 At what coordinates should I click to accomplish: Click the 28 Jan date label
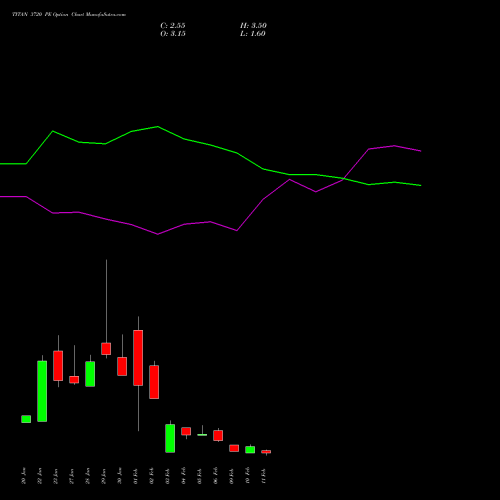[88, 476]
